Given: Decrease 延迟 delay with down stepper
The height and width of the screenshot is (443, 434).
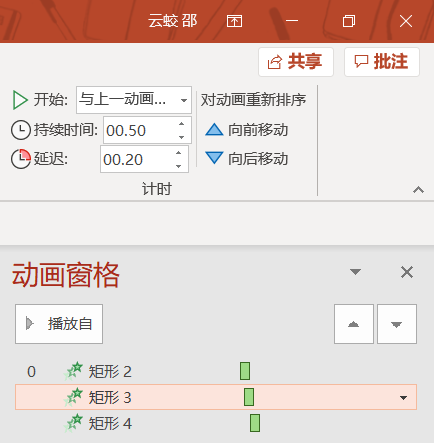Looking at the screenshot, I should coord(179,166).
